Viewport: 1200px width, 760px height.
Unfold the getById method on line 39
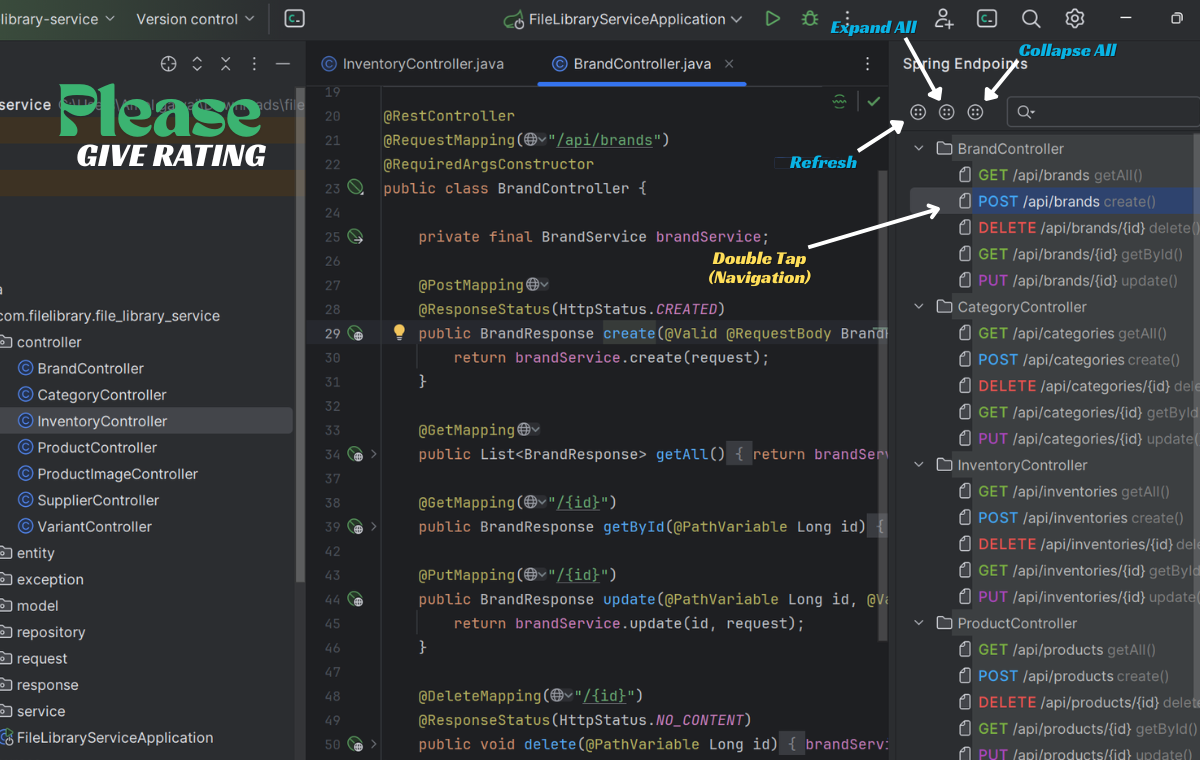tap(374, 527)
